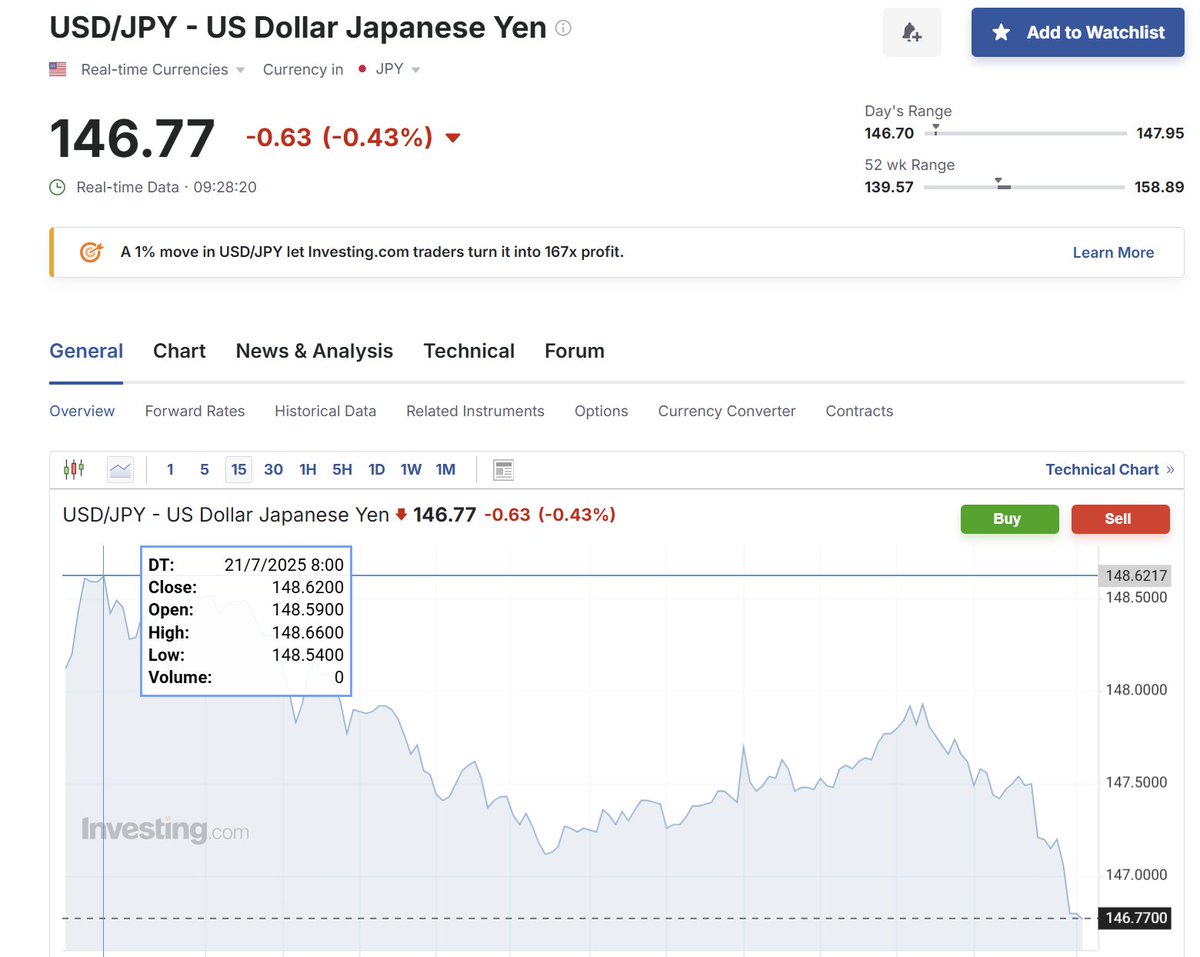
Task: Open Related Instruments sub-tab
Action: click(x=475, y=411)
